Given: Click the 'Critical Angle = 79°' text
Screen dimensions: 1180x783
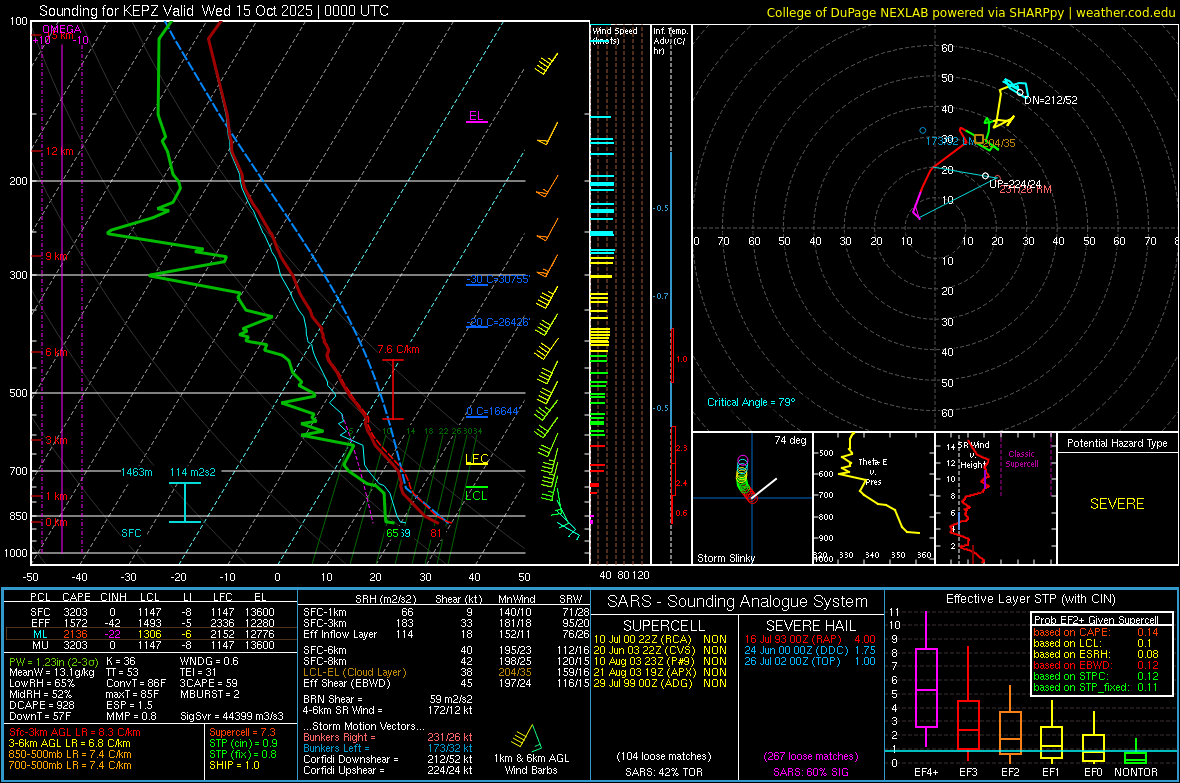Looking at the screenshot, I should tap(751, 402).
